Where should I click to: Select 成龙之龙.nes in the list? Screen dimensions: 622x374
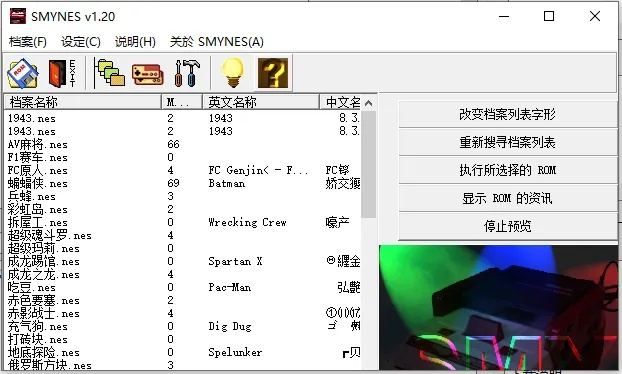(x=44, y=274)
